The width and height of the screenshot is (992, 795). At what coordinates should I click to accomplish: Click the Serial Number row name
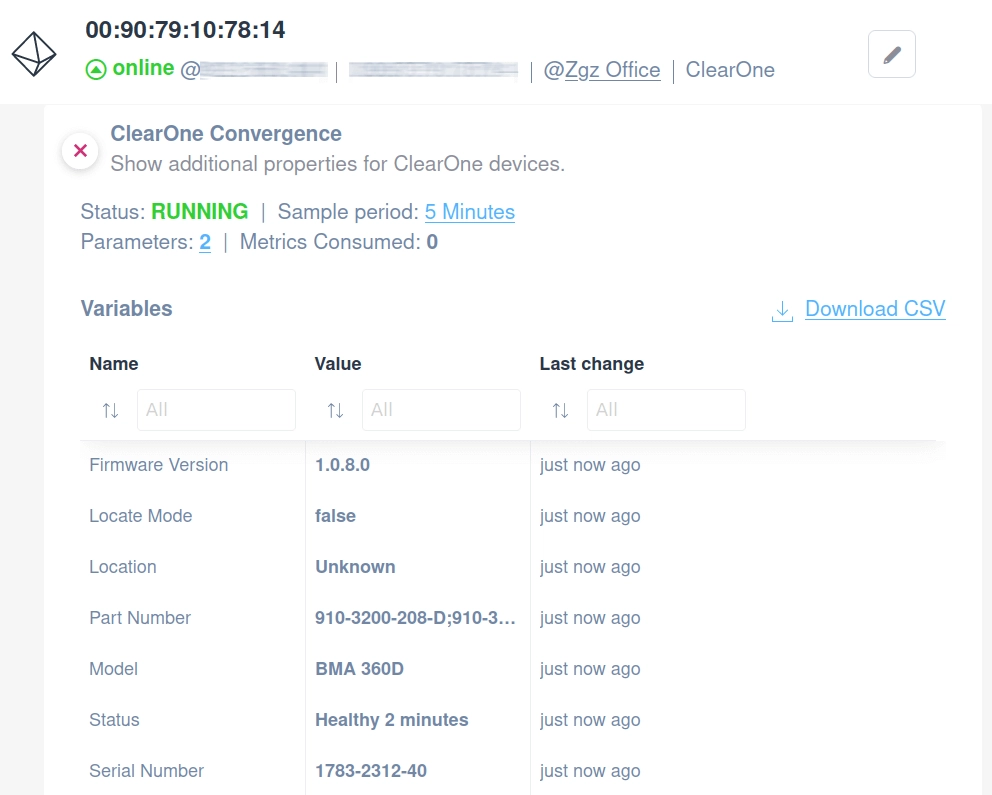[x=146, y=771]
